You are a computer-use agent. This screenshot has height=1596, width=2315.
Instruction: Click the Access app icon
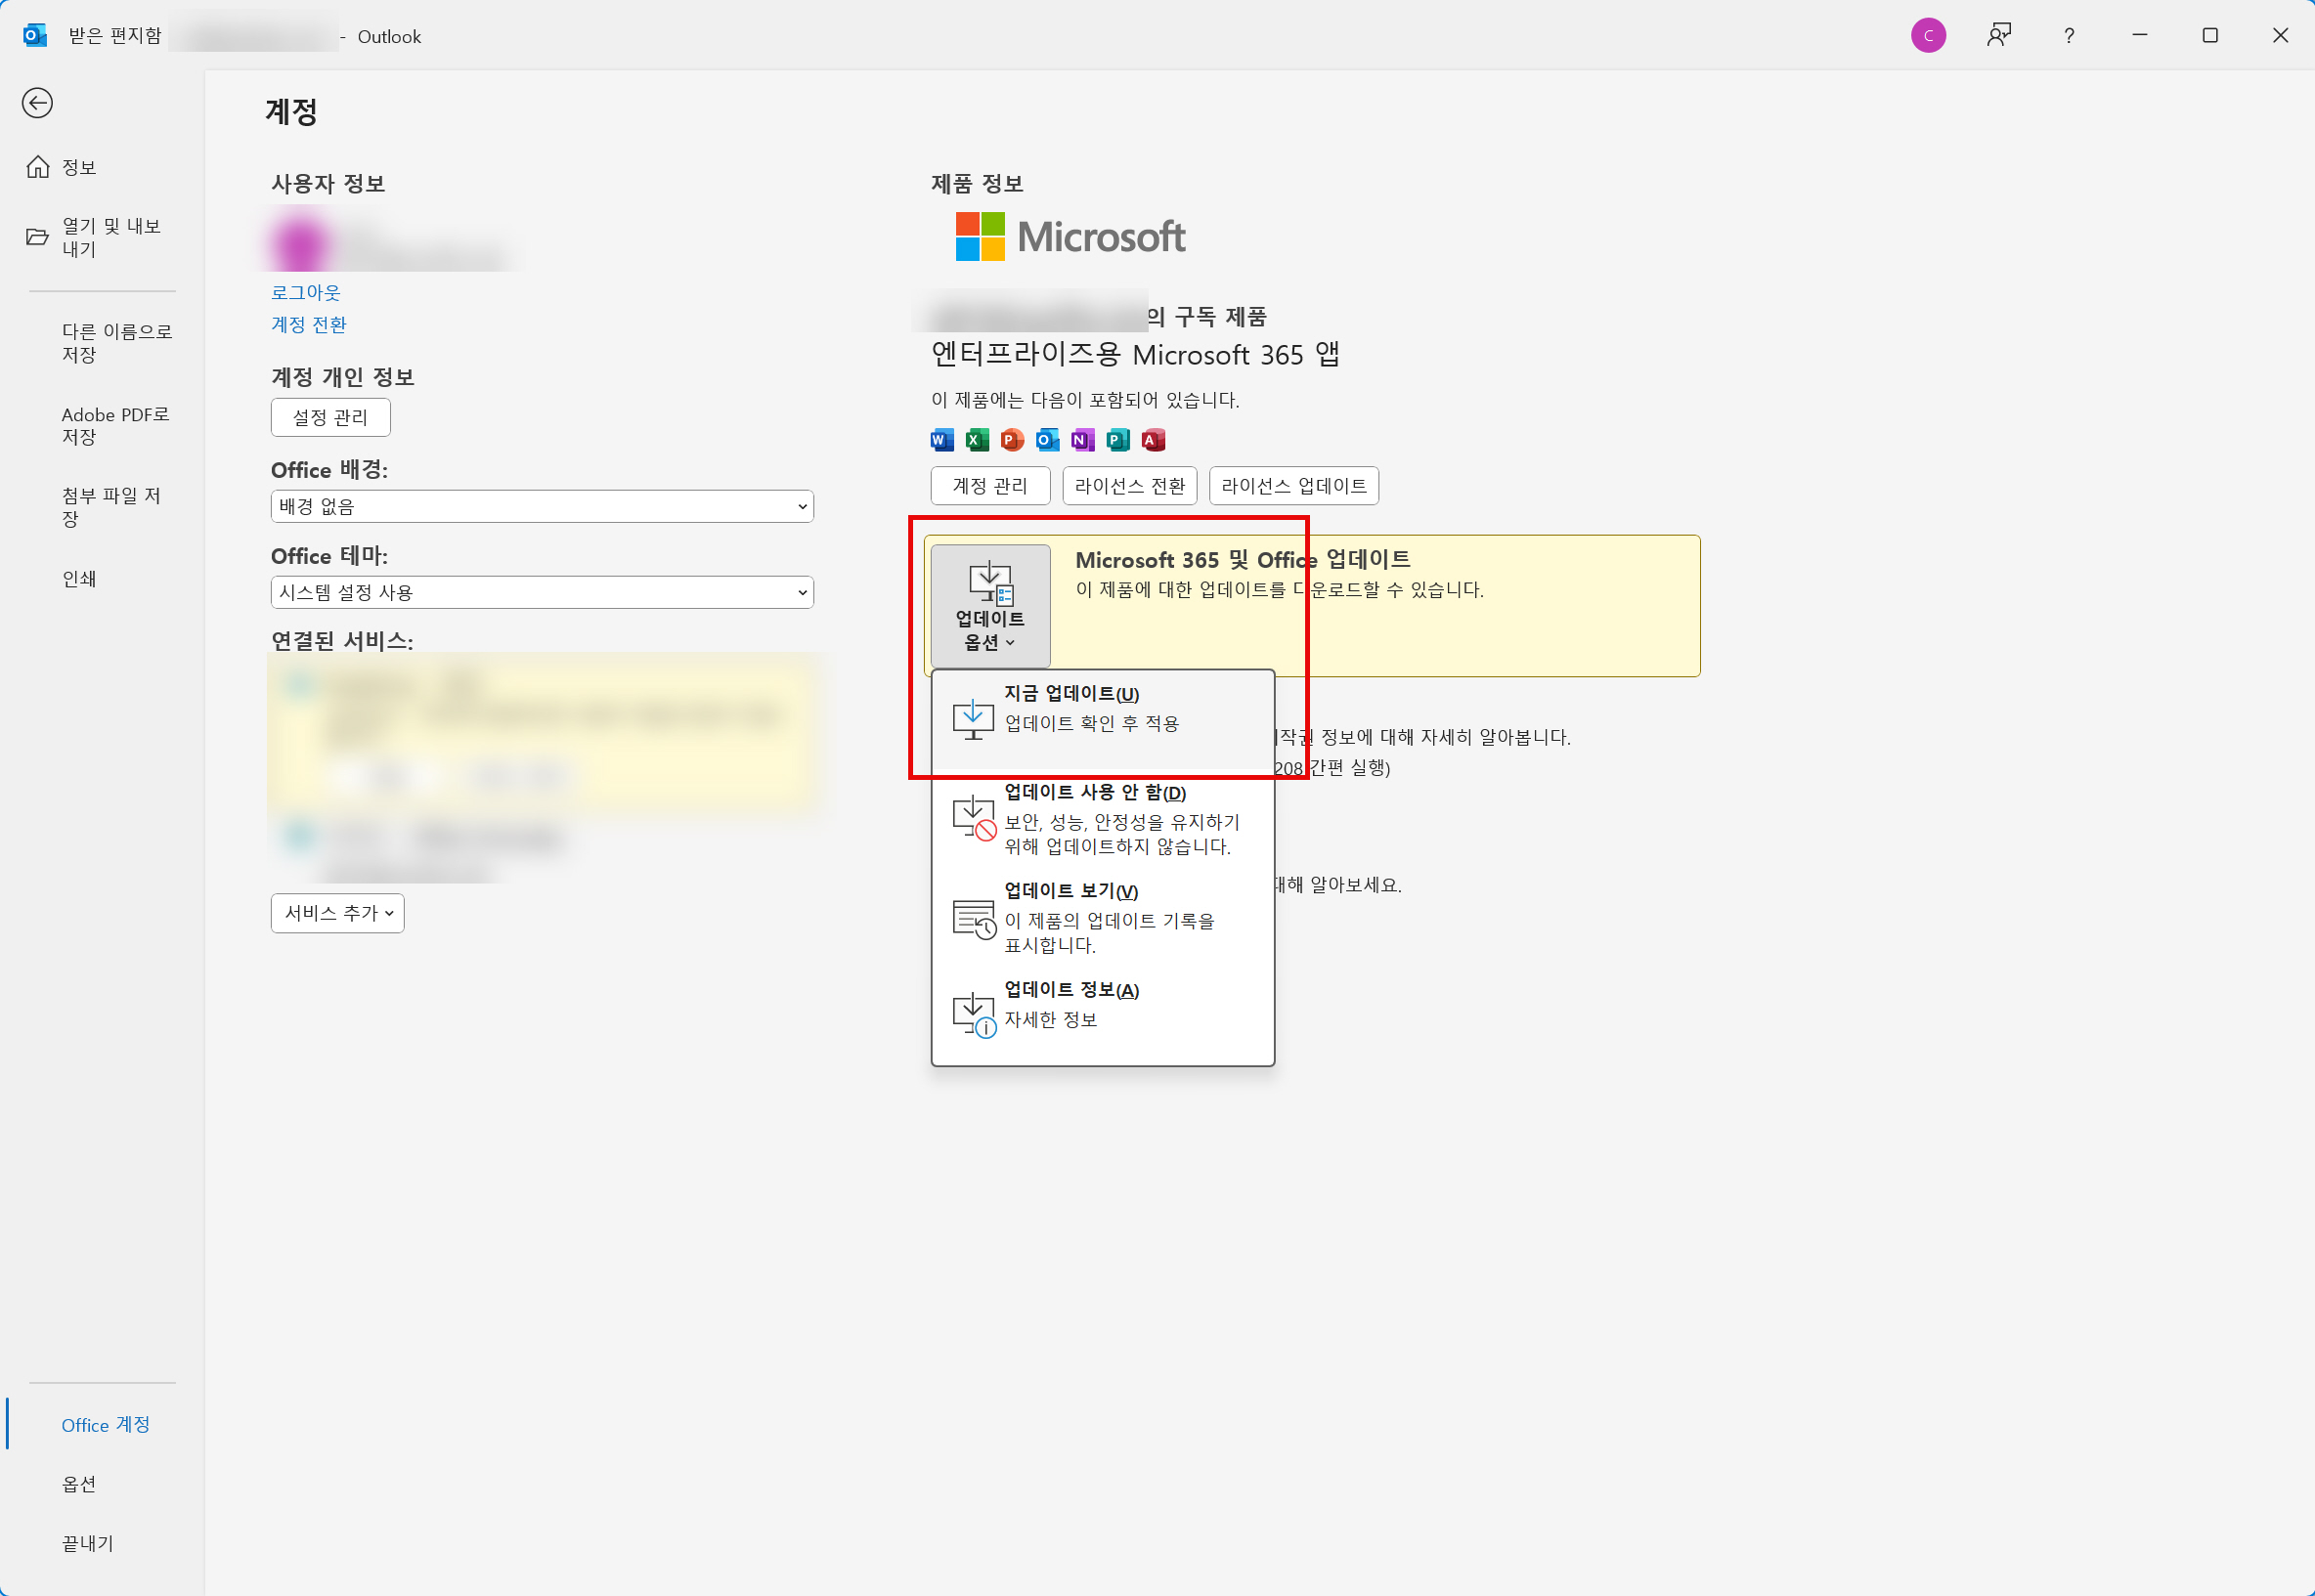tap(1153, 440)
